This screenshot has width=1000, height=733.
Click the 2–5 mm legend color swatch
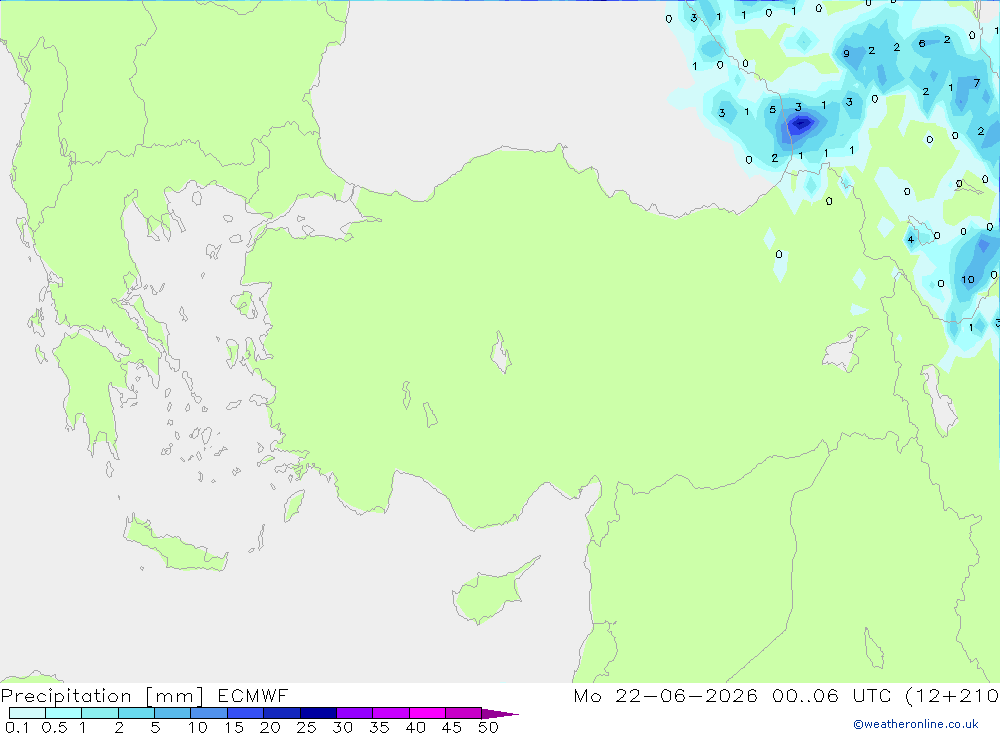click(x=136, y=713)
